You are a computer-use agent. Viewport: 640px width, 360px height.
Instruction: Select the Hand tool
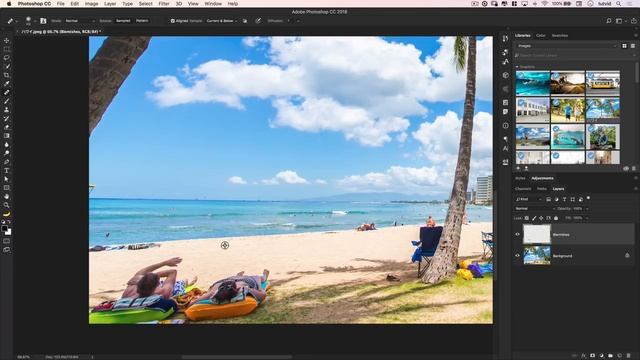[x=7, y=197]
